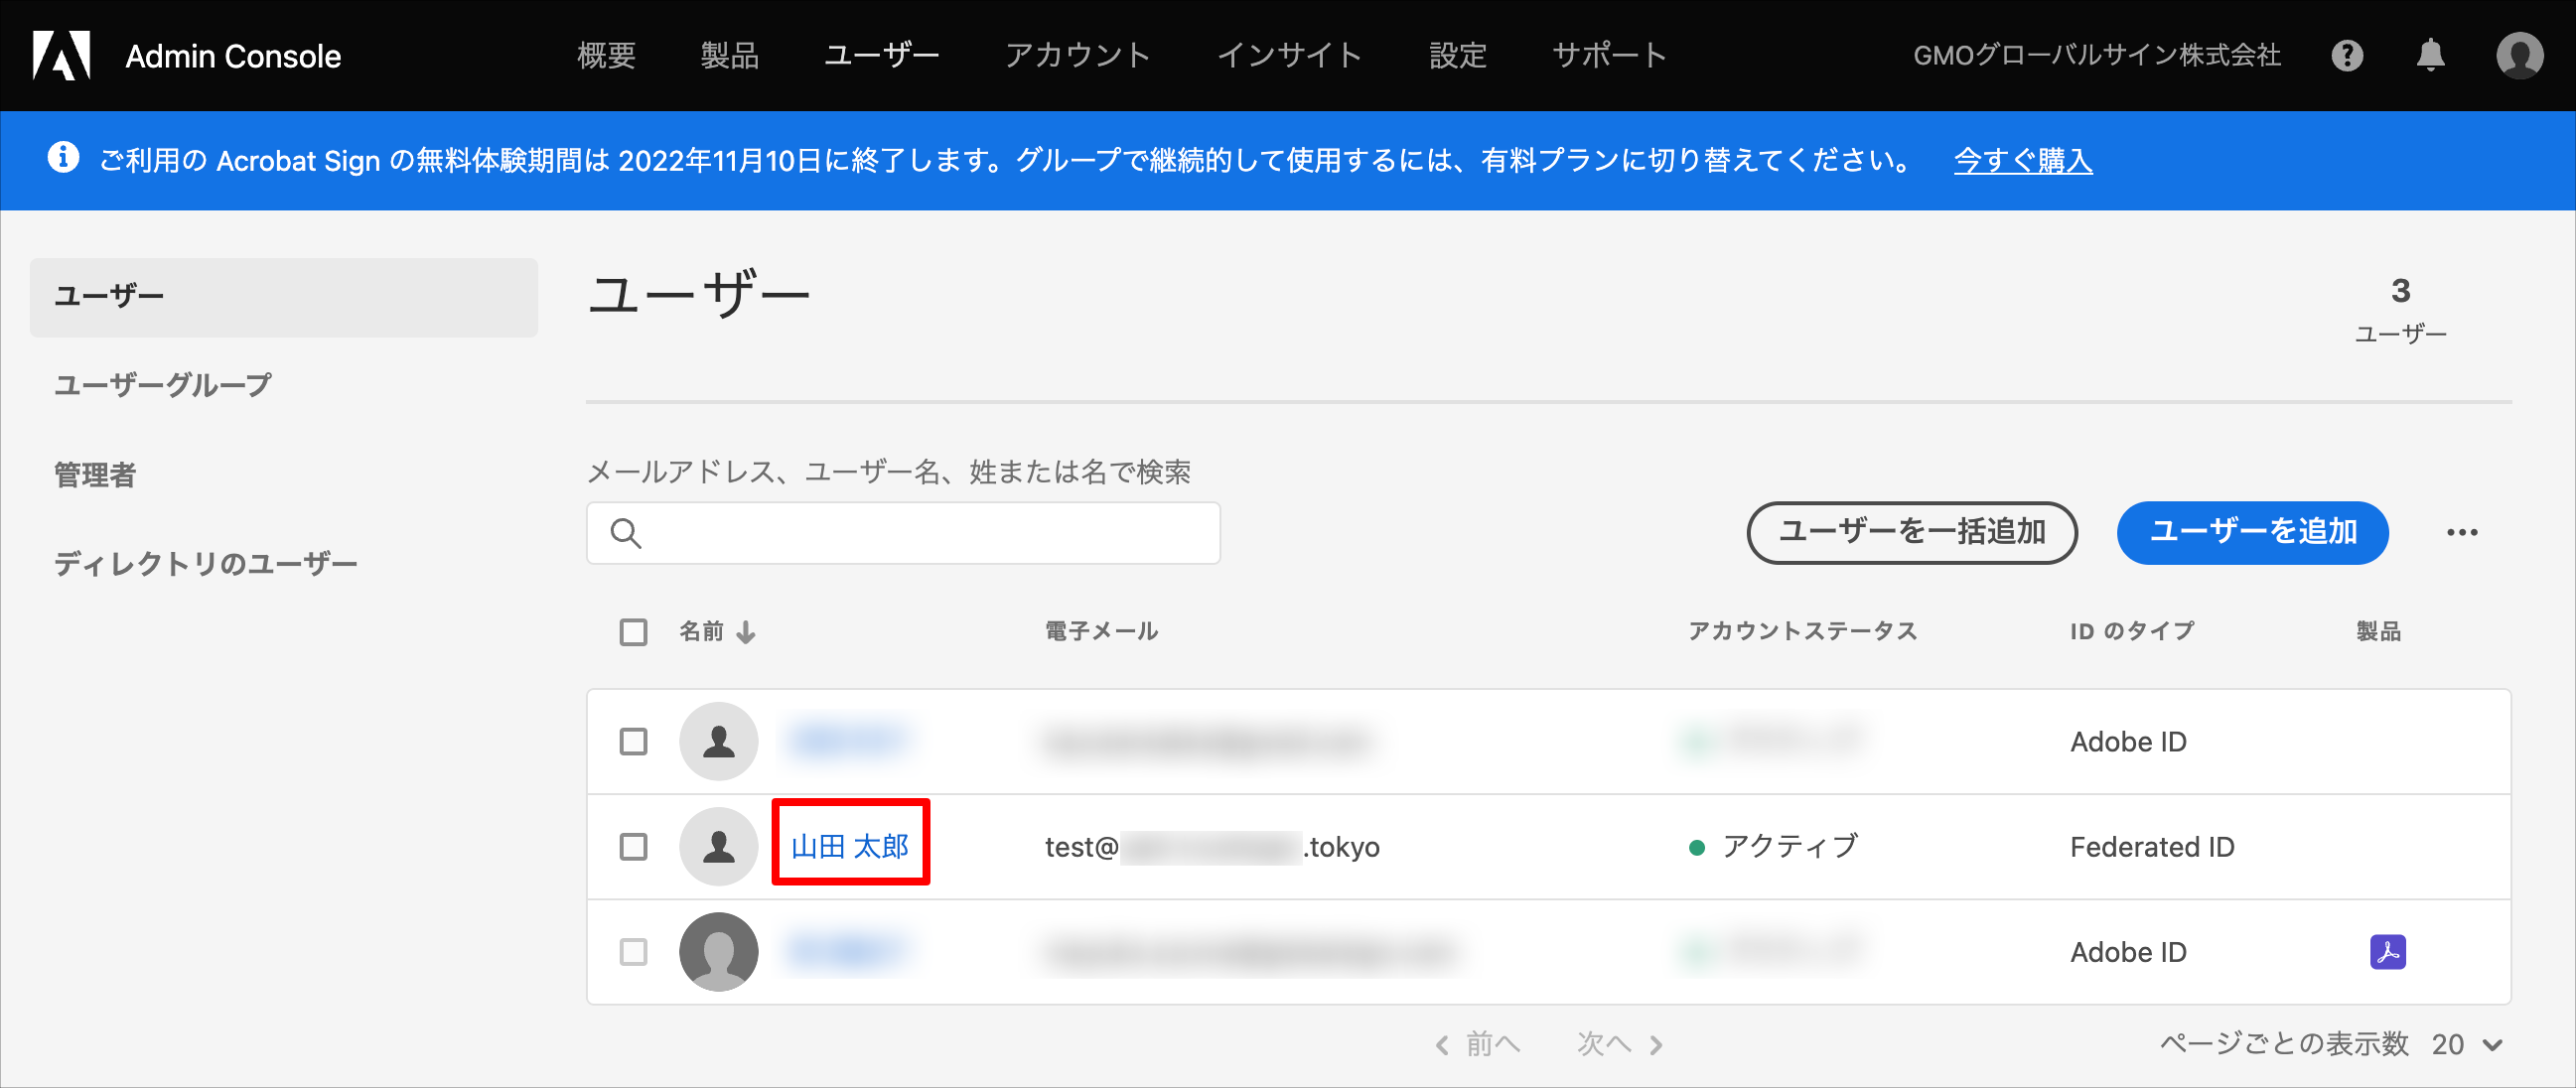Check the first Adobe ID user row checkbox
This screenshot has height=1088, width=2576.
[633, 742]
